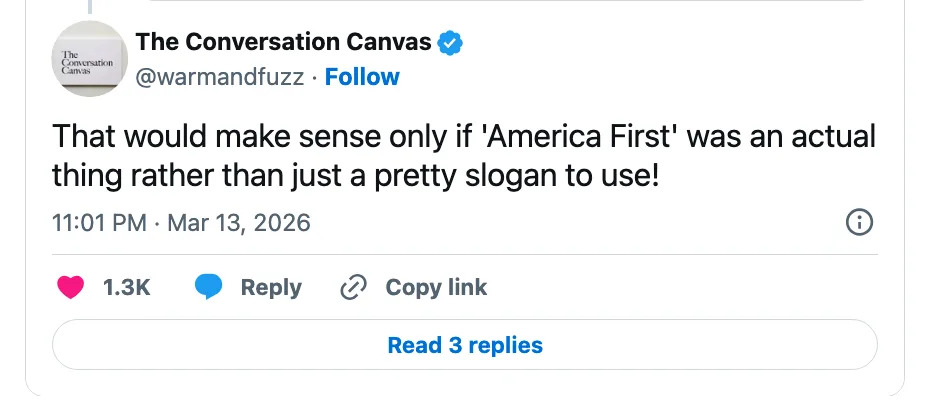Click the Mar 13, 2026 date
Screen dimensions: 932x404
pyautogui.click(x=238, y=222)
